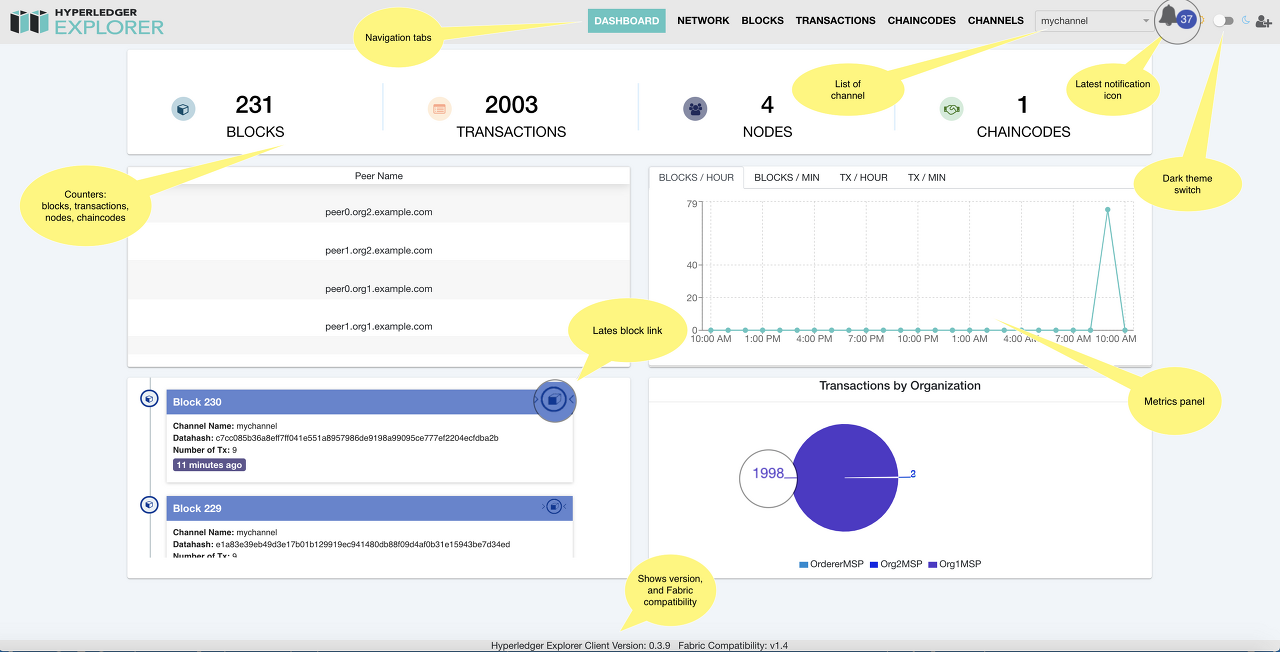The height and width of the screenshot is (652, 1280).
Task: Click the Block 230 header
Action: click(369, 402)
